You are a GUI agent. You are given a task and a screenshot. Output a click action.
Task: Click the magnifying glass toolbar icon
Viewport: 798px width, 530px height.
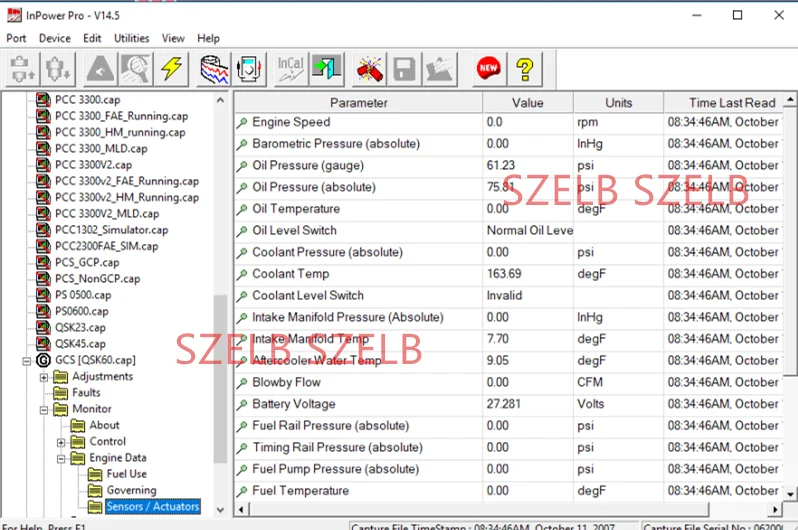point(136,68)
